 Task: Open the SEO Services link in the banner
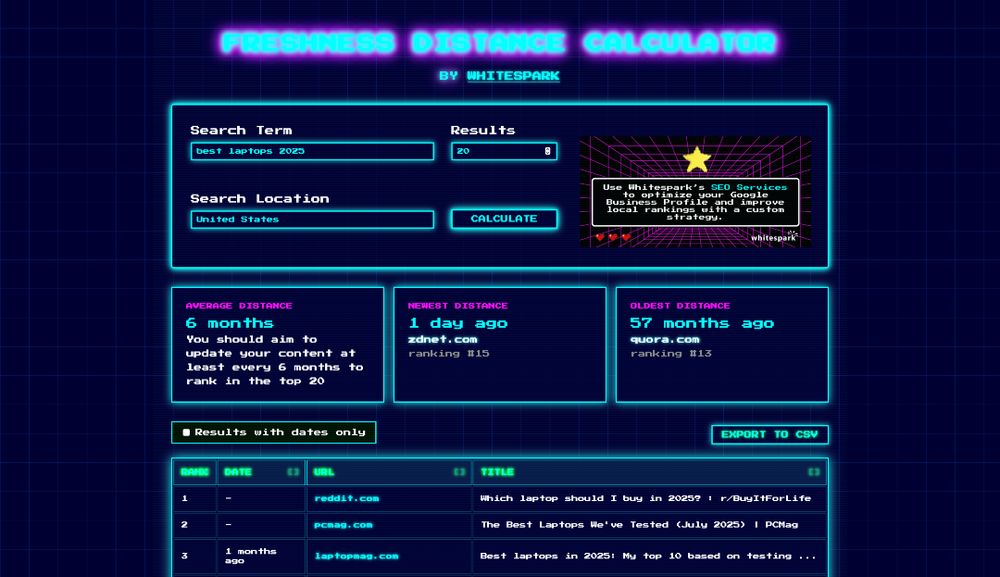pos(749,187)
